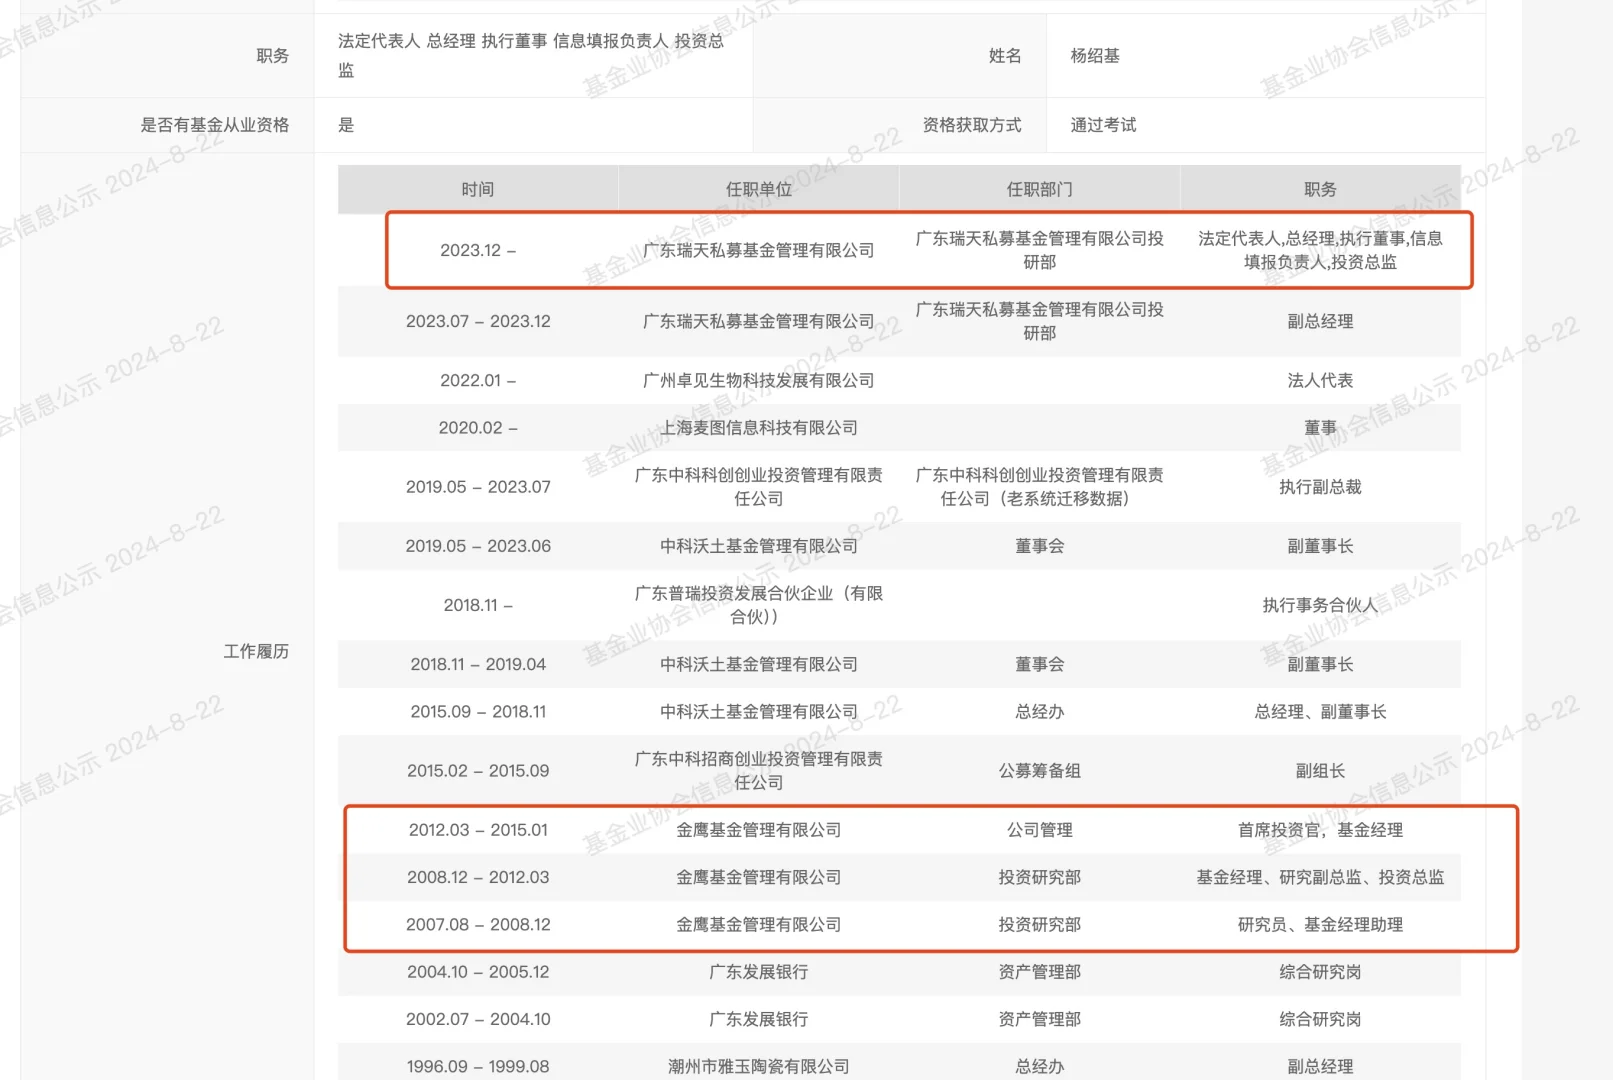Screen dimensions: 1613x1080
Task: Click the 资格获取方式 label
Action: (972, 125)
